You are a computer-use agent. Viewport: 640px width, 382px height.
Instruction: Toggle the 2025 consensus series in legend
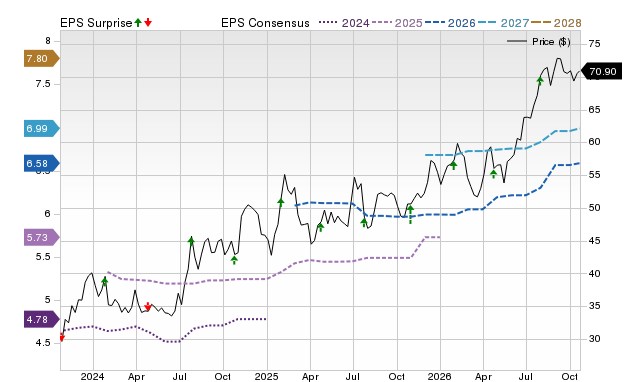click(397, 23)
